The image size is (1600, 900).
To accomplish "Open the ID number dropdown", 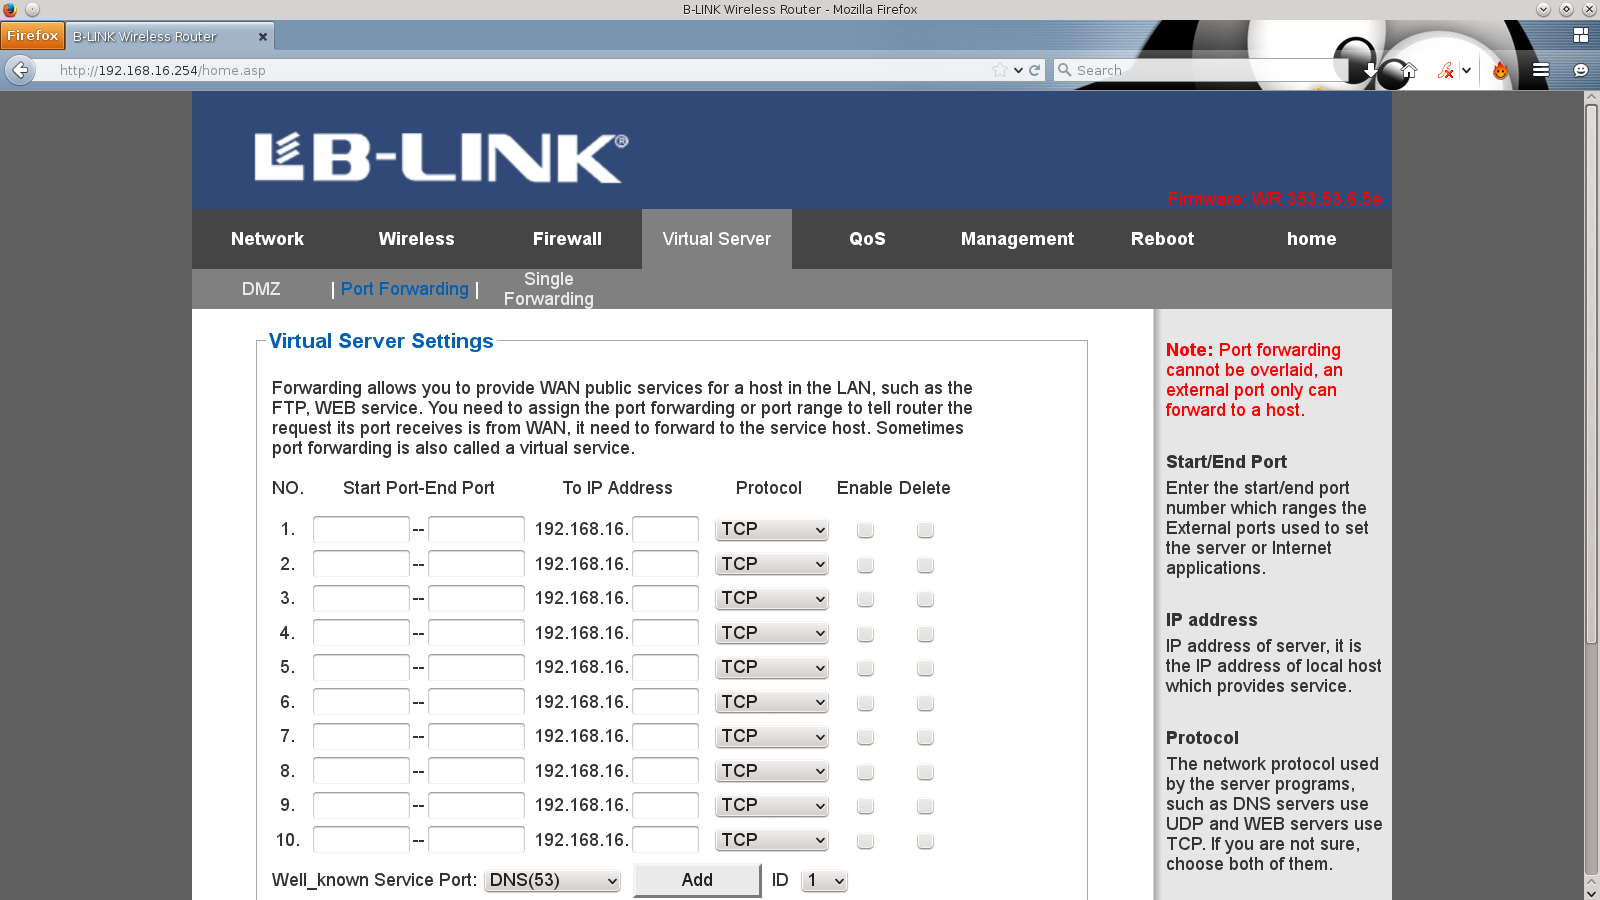I will pos(824,881).
